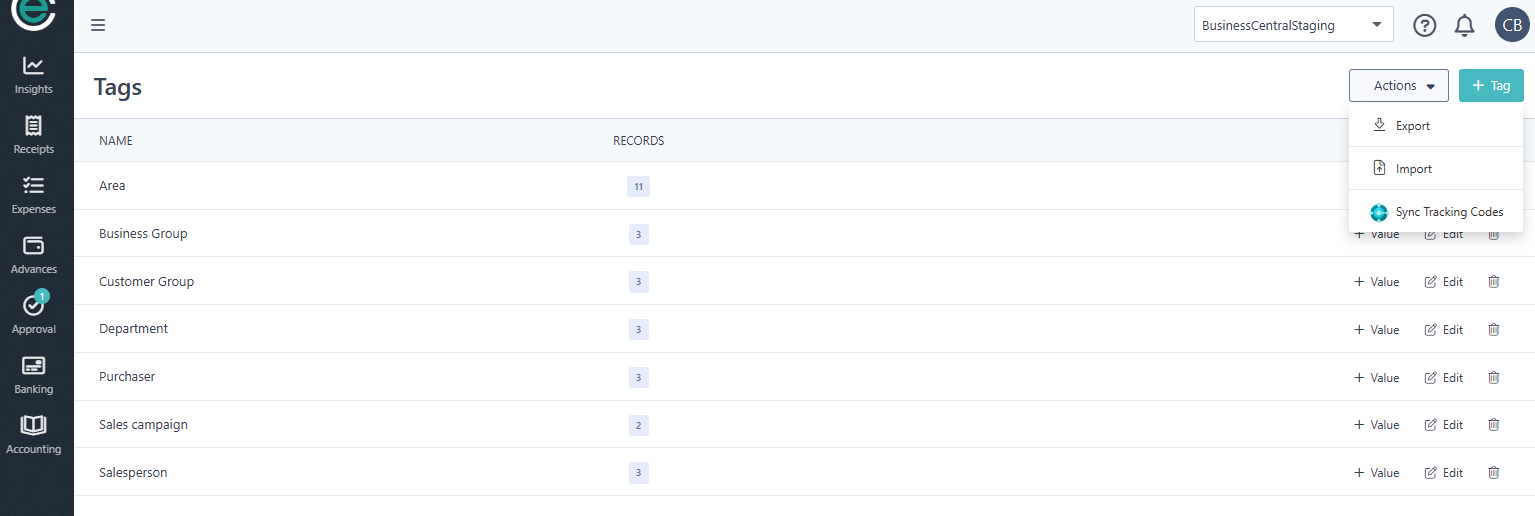Add Value to Salesperson

pos(1376,473)
